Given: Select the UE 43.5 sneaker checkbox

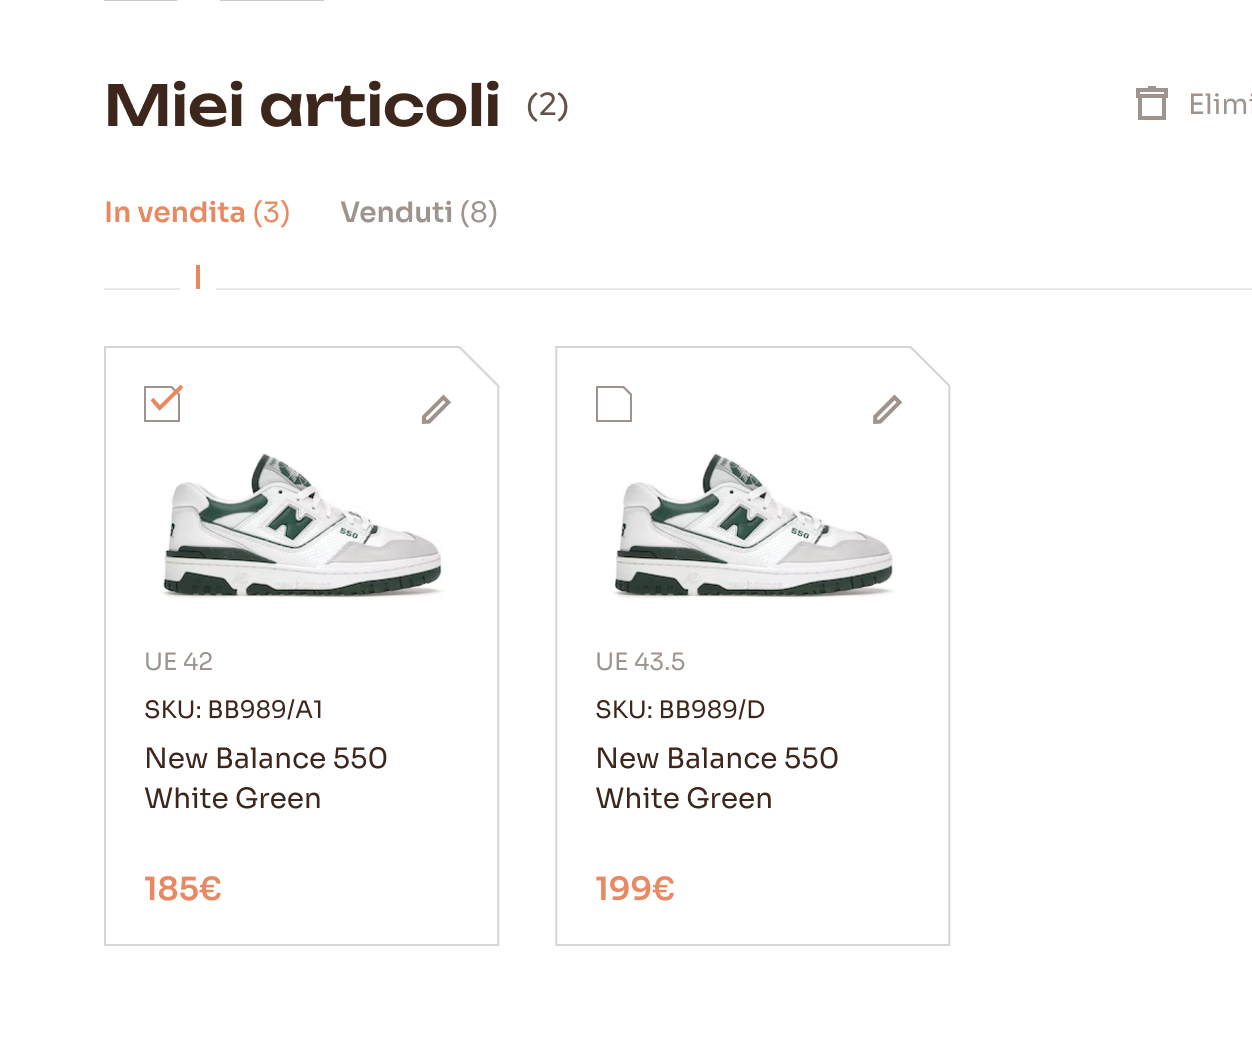Looking at the screenshot, I should tap(613, 404).
